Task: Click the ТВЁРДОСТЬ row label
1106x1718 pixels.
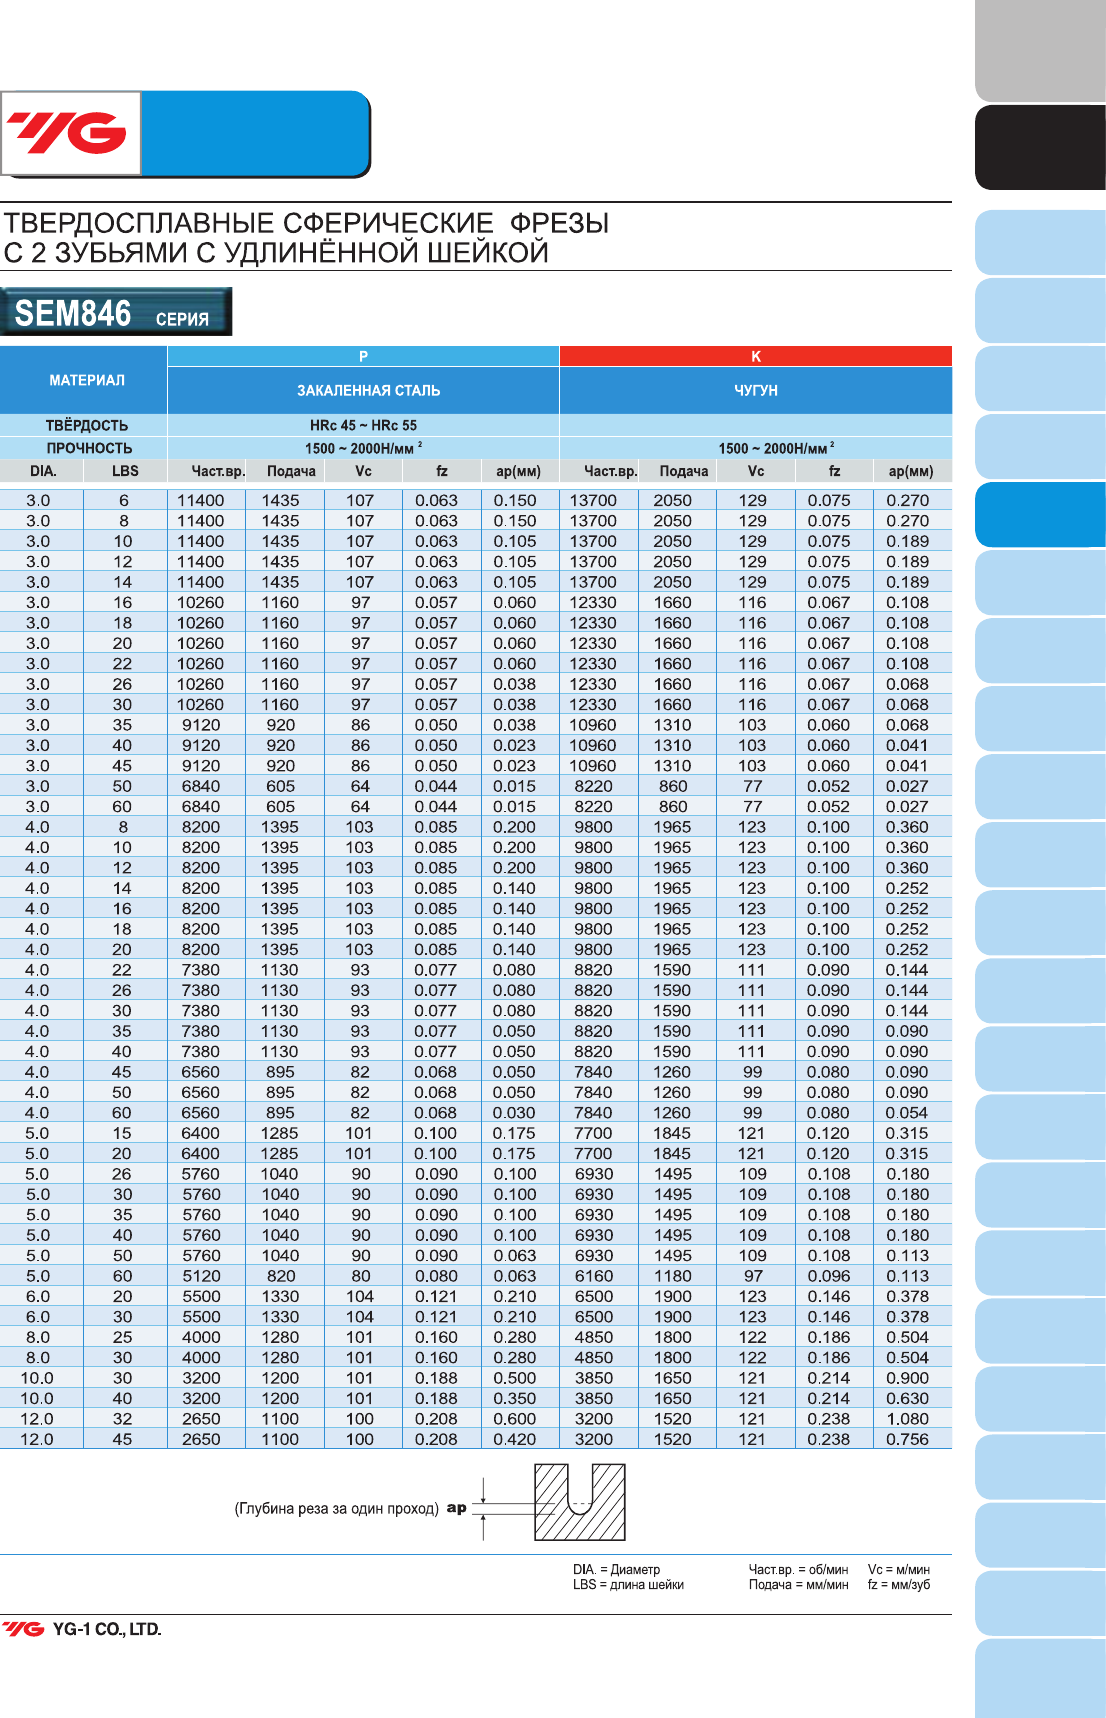Action: (87, 426)
